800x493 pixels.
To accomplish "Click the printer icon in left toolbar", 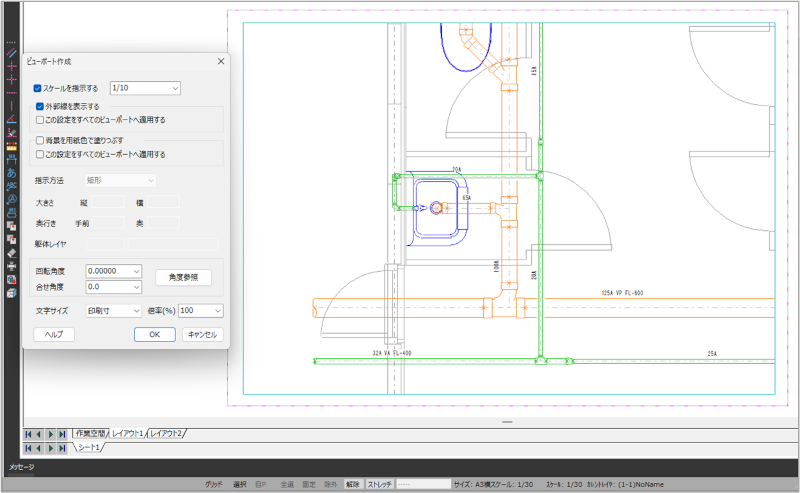I will point(12,266).
